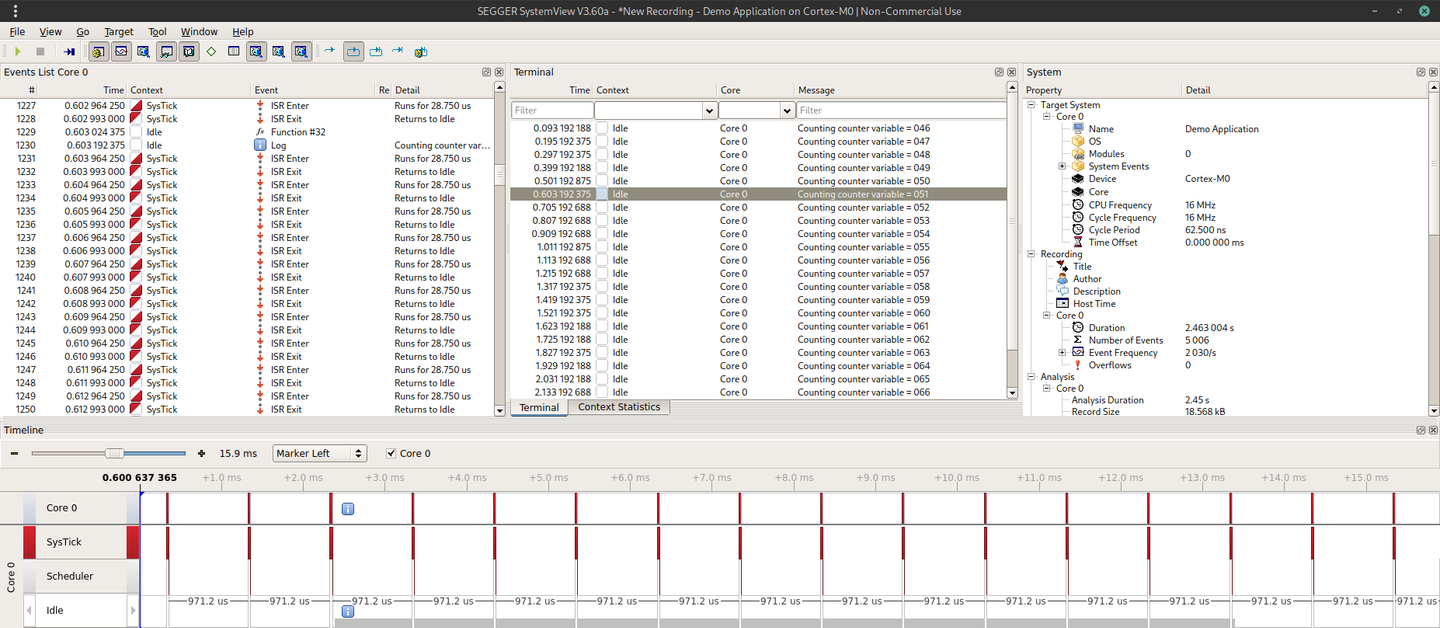Open the Context filter dropdown in Terminal
Image resolution: width=1440 pixels, height=628 pixels.
pos(709,110)
